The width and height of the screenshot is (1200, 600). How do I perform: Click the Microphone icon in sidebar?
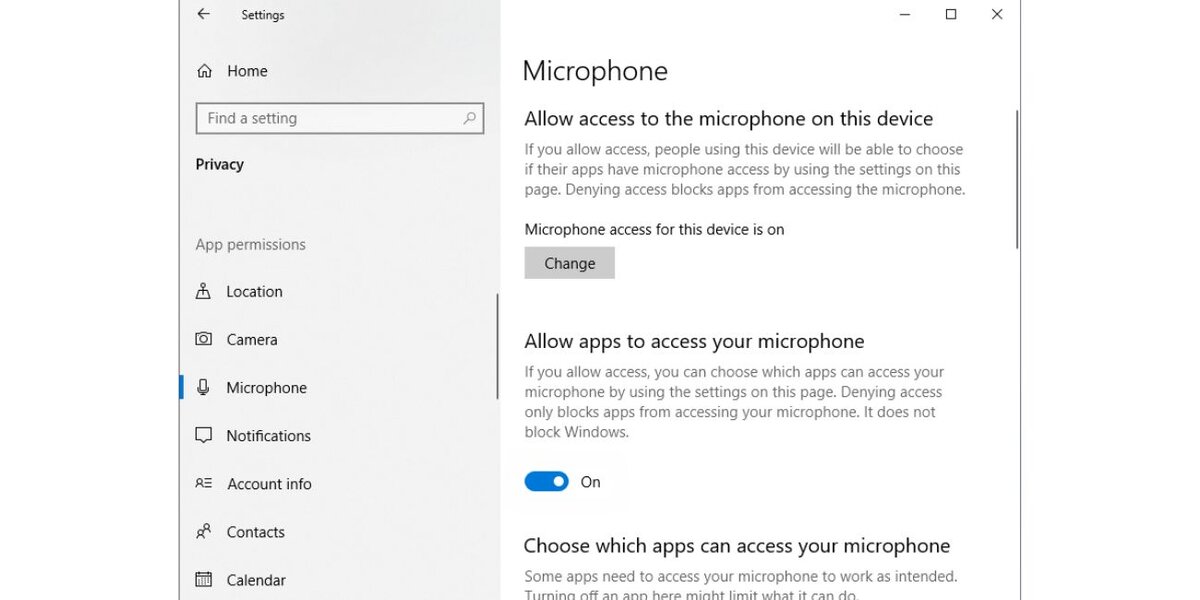click(204, 387)
